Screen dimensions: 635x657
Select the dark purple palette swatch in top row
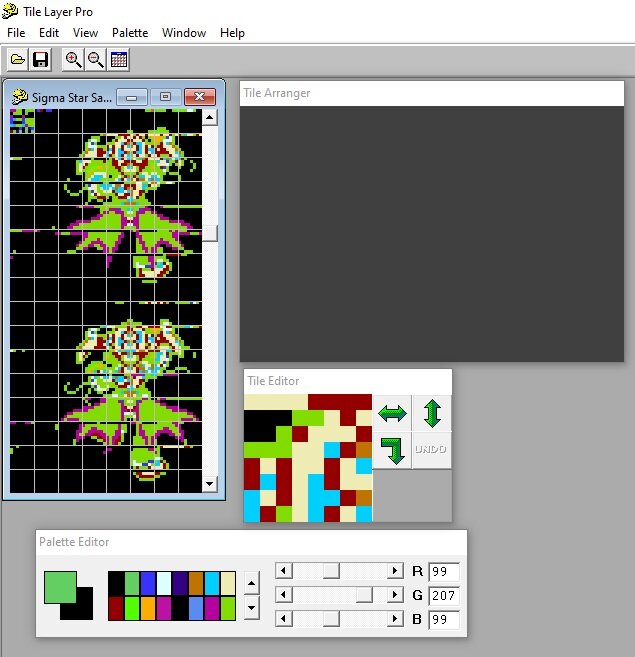(x=180, y=583)
